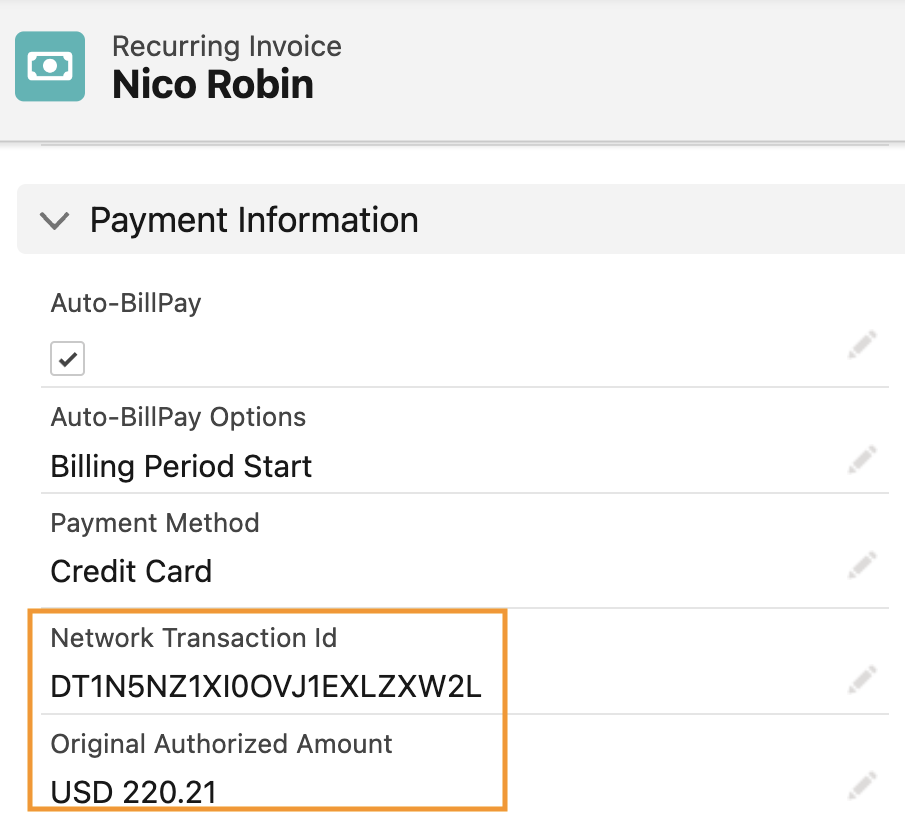Image resolution: width=905 pixels, height=818 pixels.
Task: Click the USD 220.21 amount value
Action: click(x=134, y=793)
